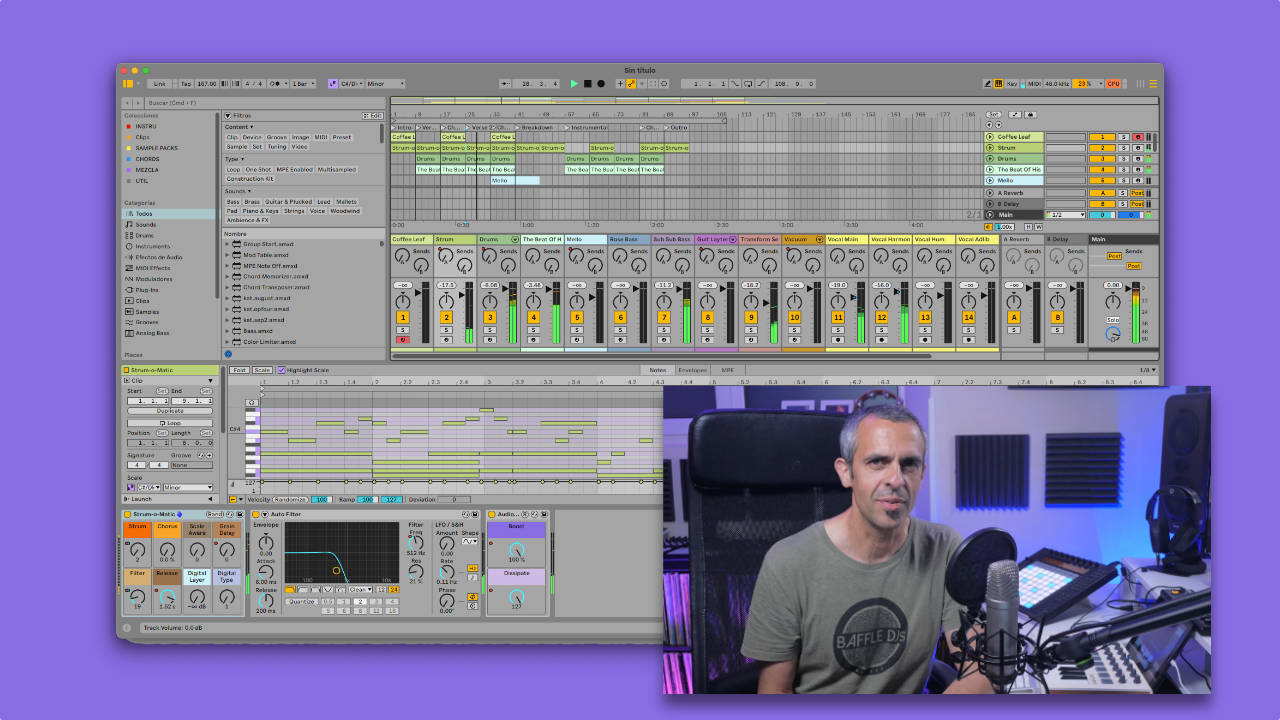The height and width of the screenshot is (720, 1280).
Task: Activate Key mapping mode
Action: click(x=1012, y=84)
